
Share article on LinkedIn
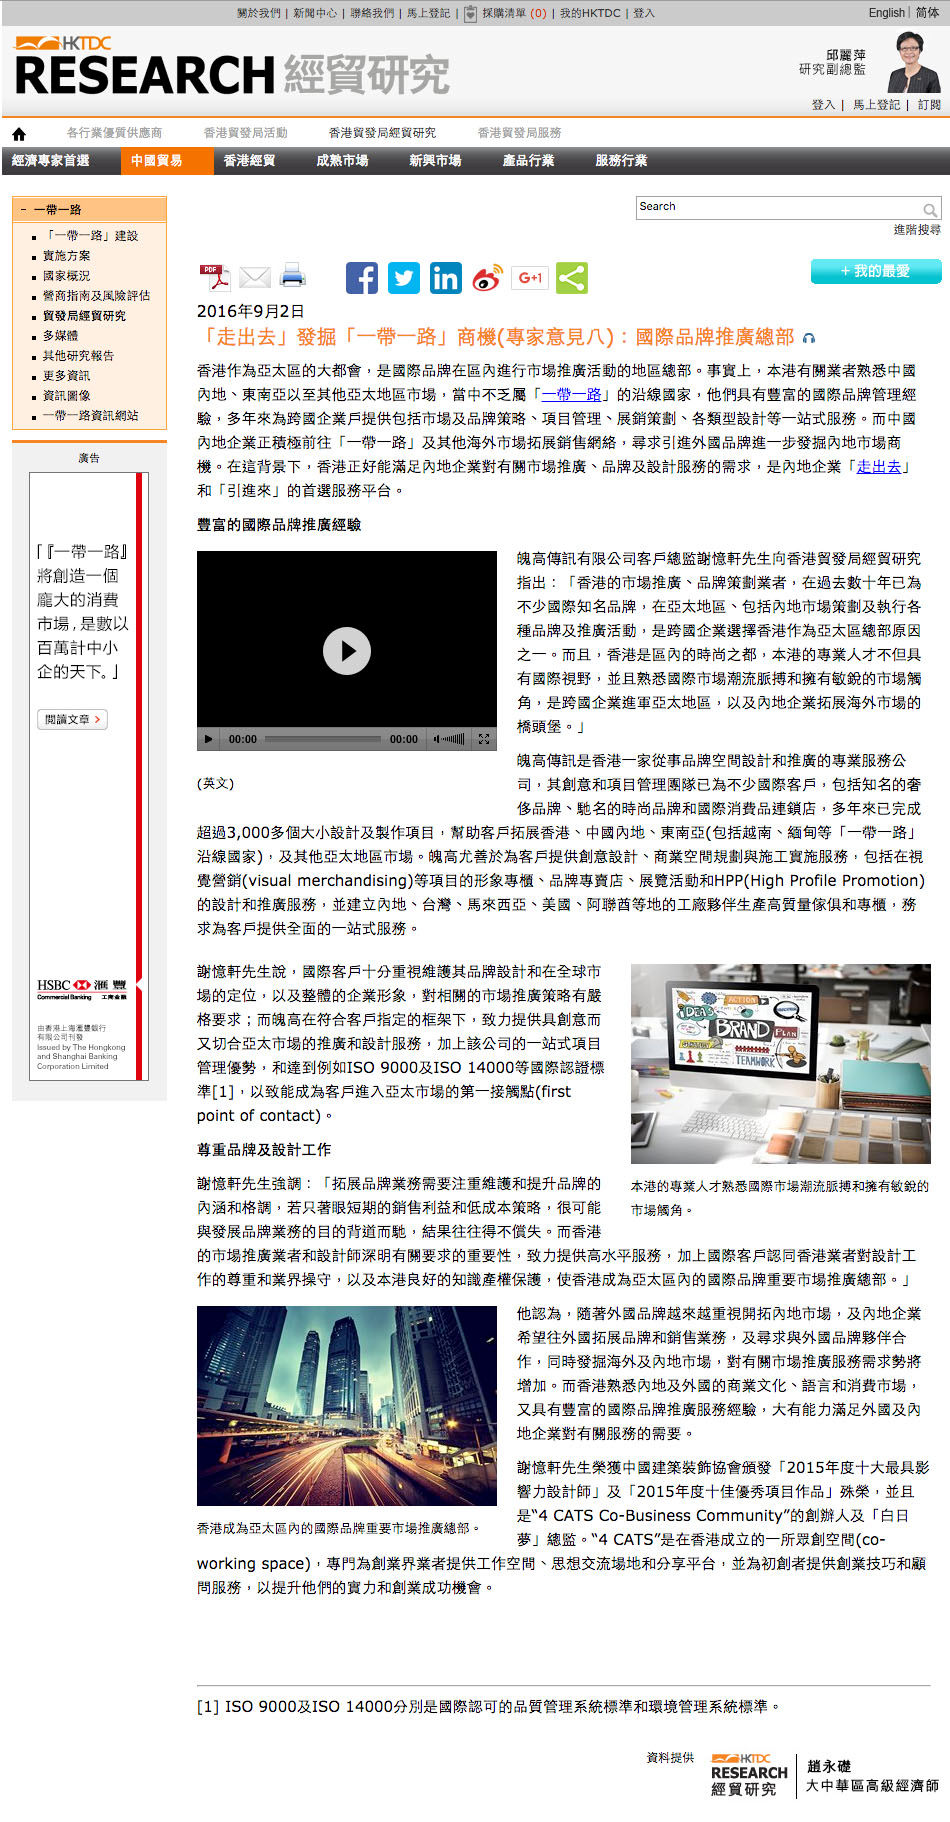click(x=446, y=278)
